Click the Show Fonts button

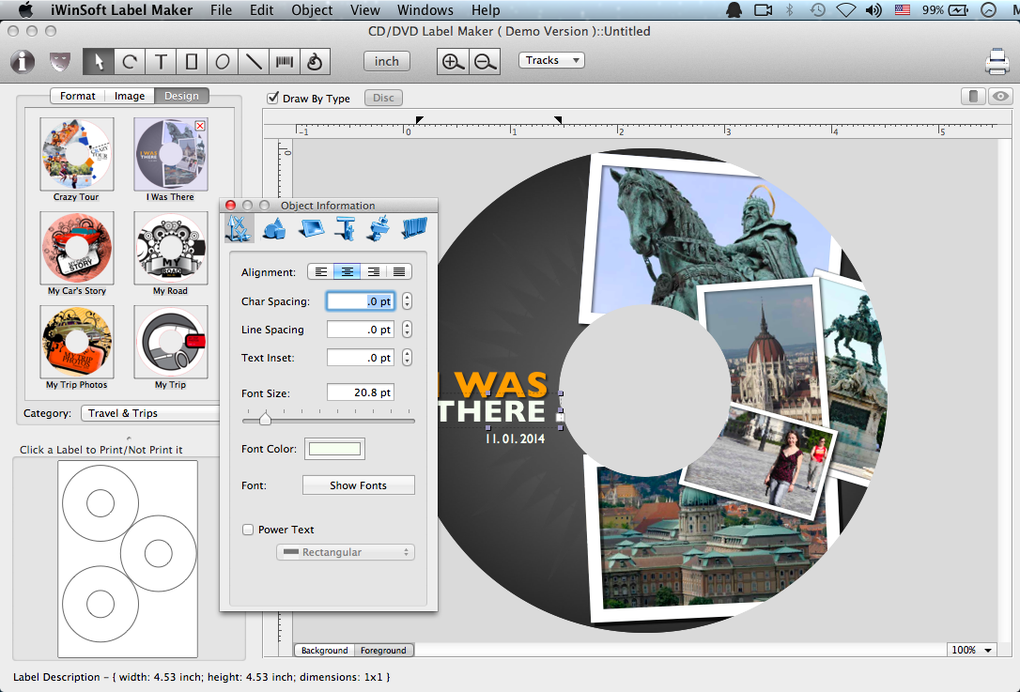pos(358,486)
